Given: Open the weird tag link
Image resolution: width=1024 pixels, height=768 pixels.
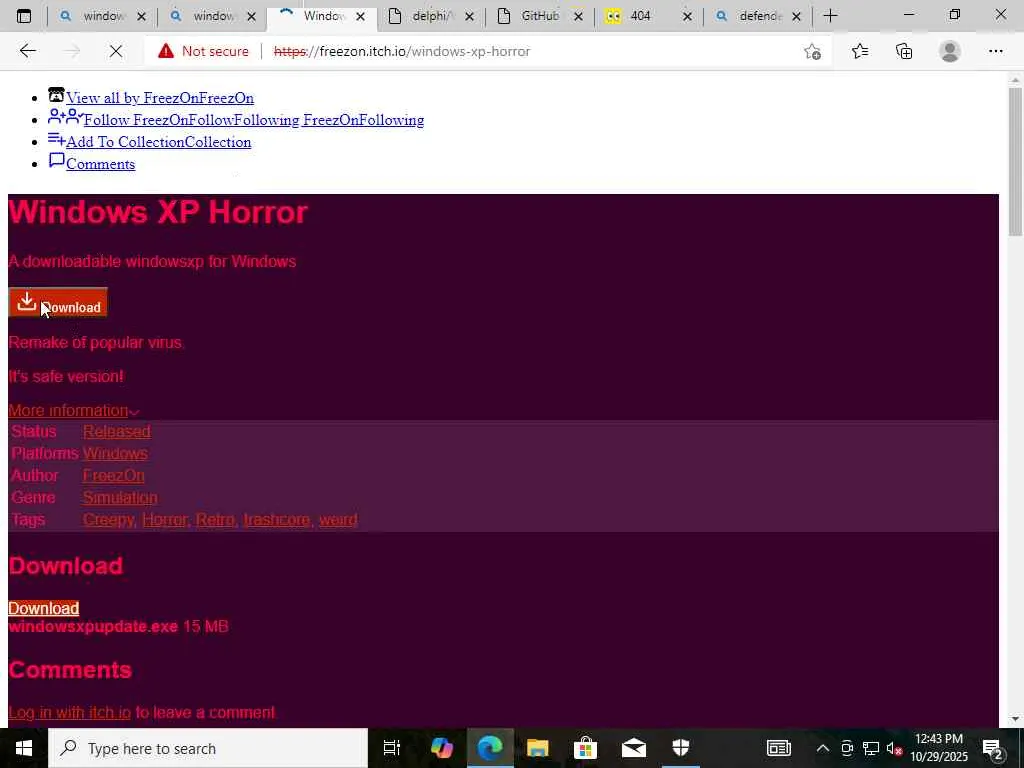Looking at the screenshot, I should tap(338, 520).
